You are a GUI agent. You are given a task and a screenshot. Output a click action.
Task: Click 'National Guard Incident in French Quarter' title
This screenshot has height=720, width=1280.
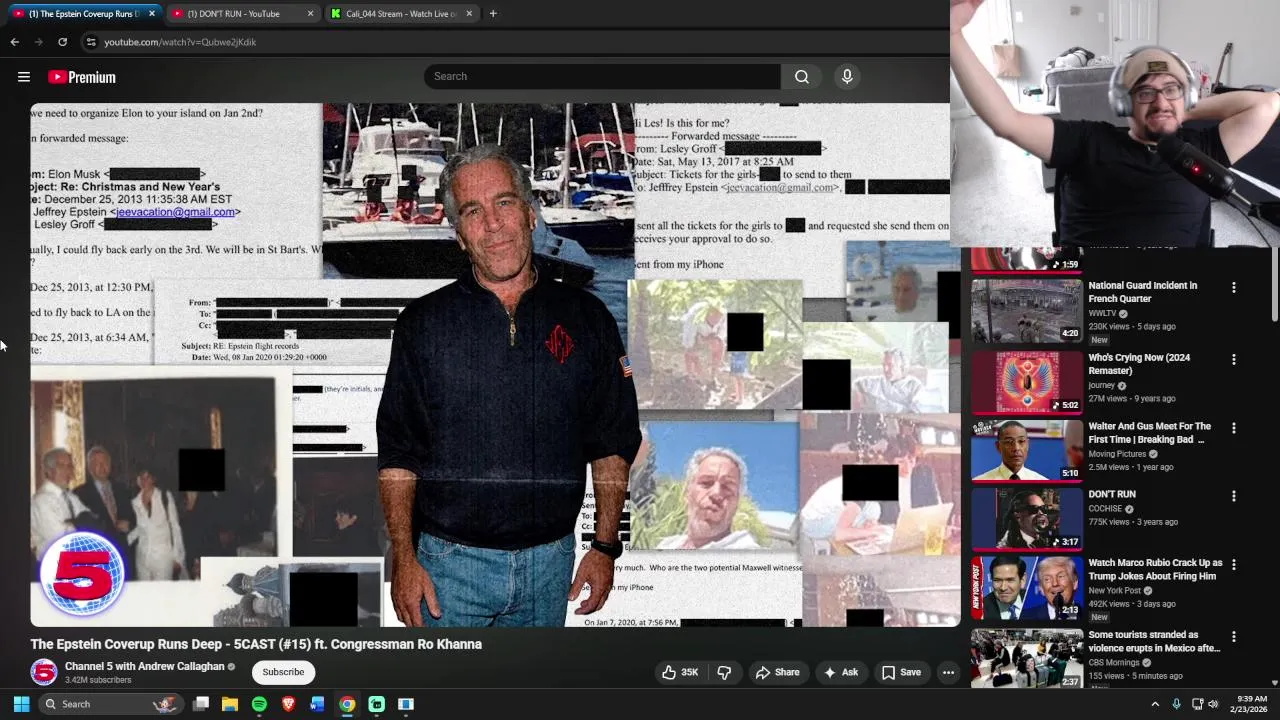tap(1142, 292)
